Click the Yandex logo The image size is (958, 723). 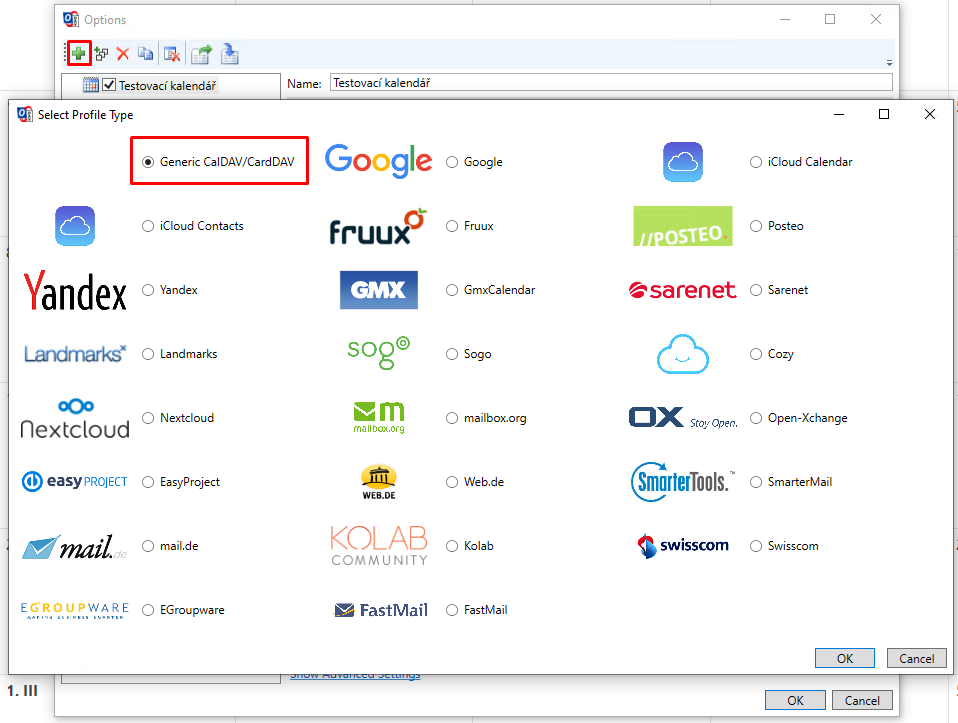pyautogui.click(x=75, y=290)
